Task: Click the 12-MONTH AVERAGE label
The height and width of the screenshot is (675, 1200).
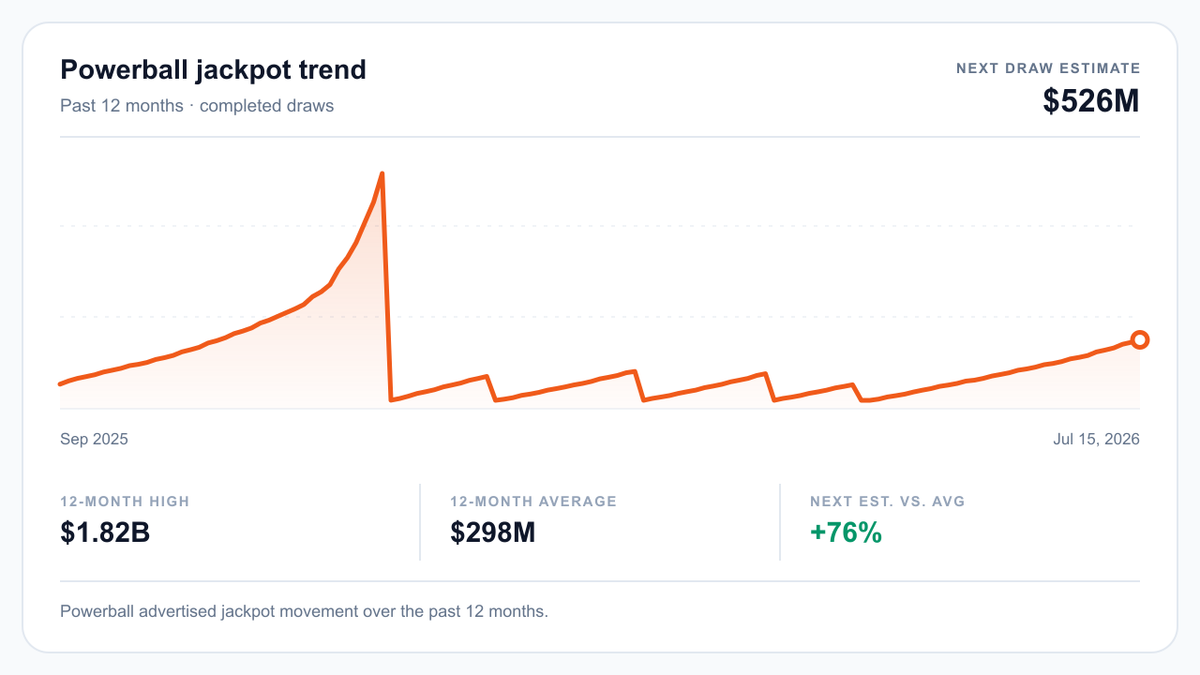Action: coord(533,501)
